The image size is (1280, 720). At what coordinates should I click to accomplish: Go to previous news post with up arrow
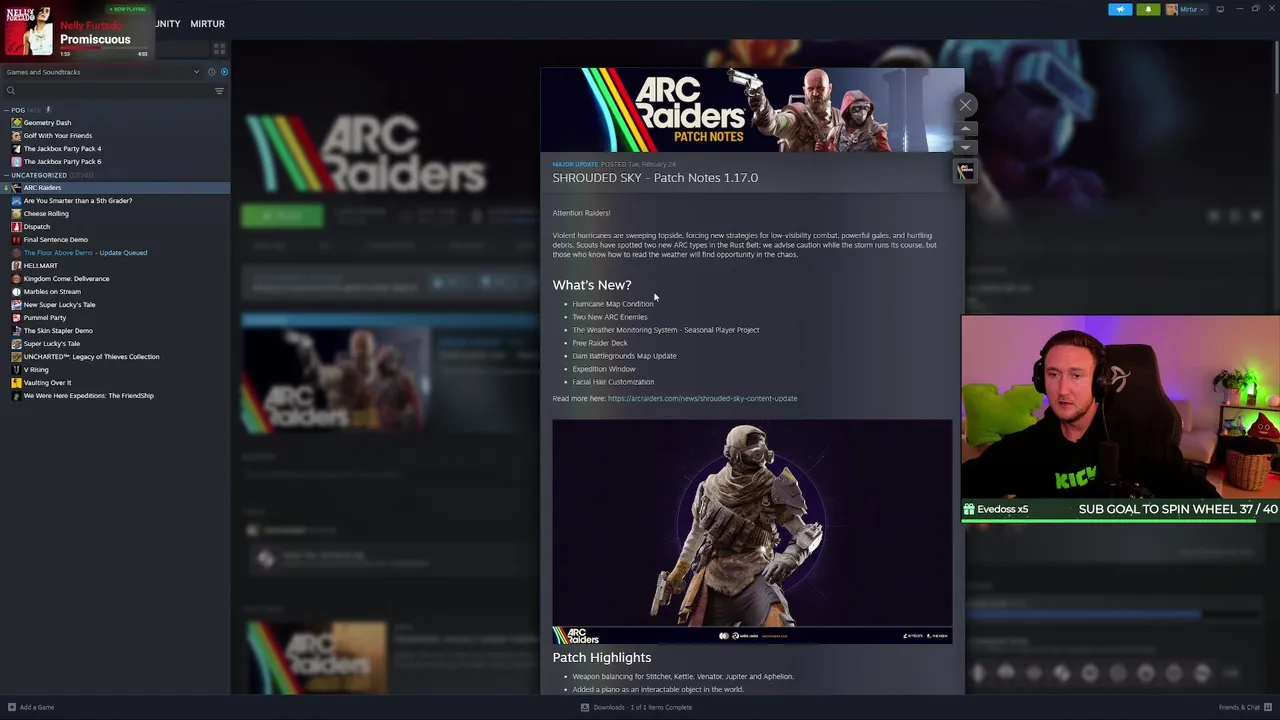965,129
